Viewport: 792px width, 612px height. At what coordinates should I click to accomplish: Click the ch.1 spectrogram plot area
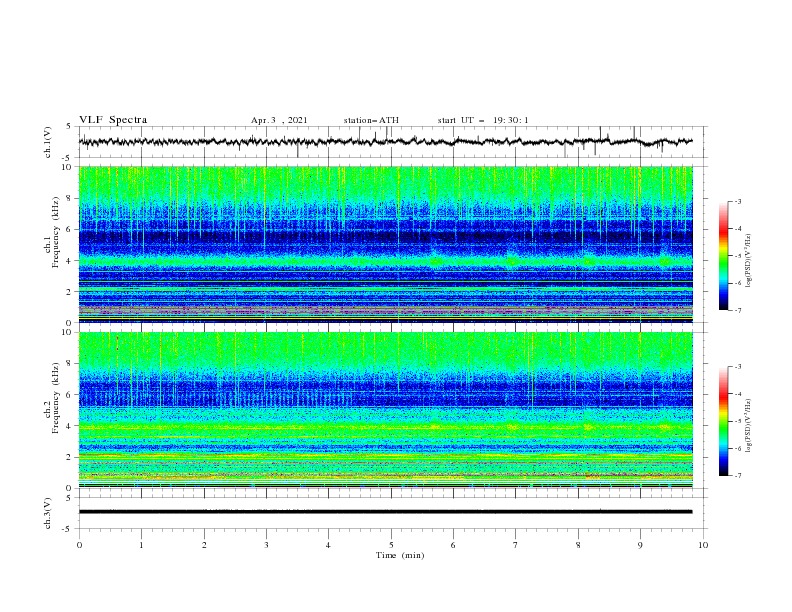(x=386, y=244)
